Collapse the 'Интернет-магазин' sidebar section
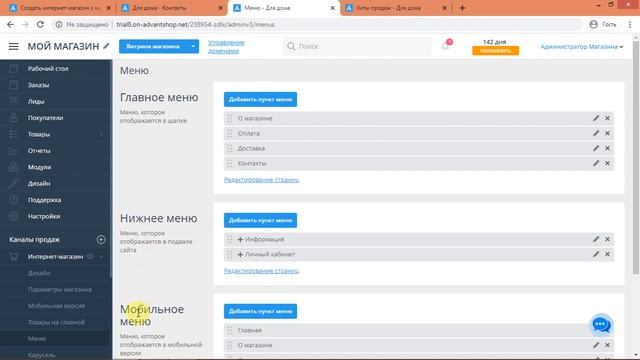640x360 pixels. pos(101,257)
